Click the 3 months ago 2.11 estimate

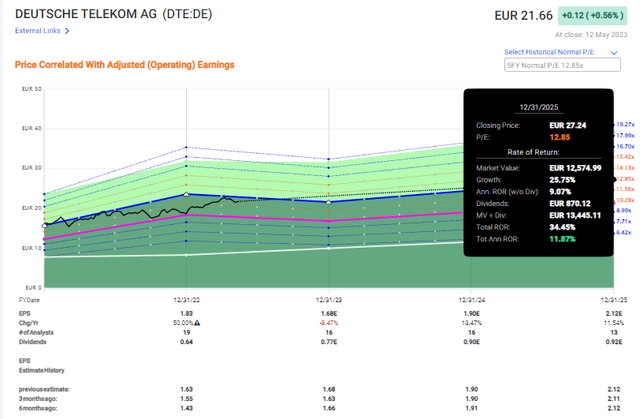tap(614, 399)
